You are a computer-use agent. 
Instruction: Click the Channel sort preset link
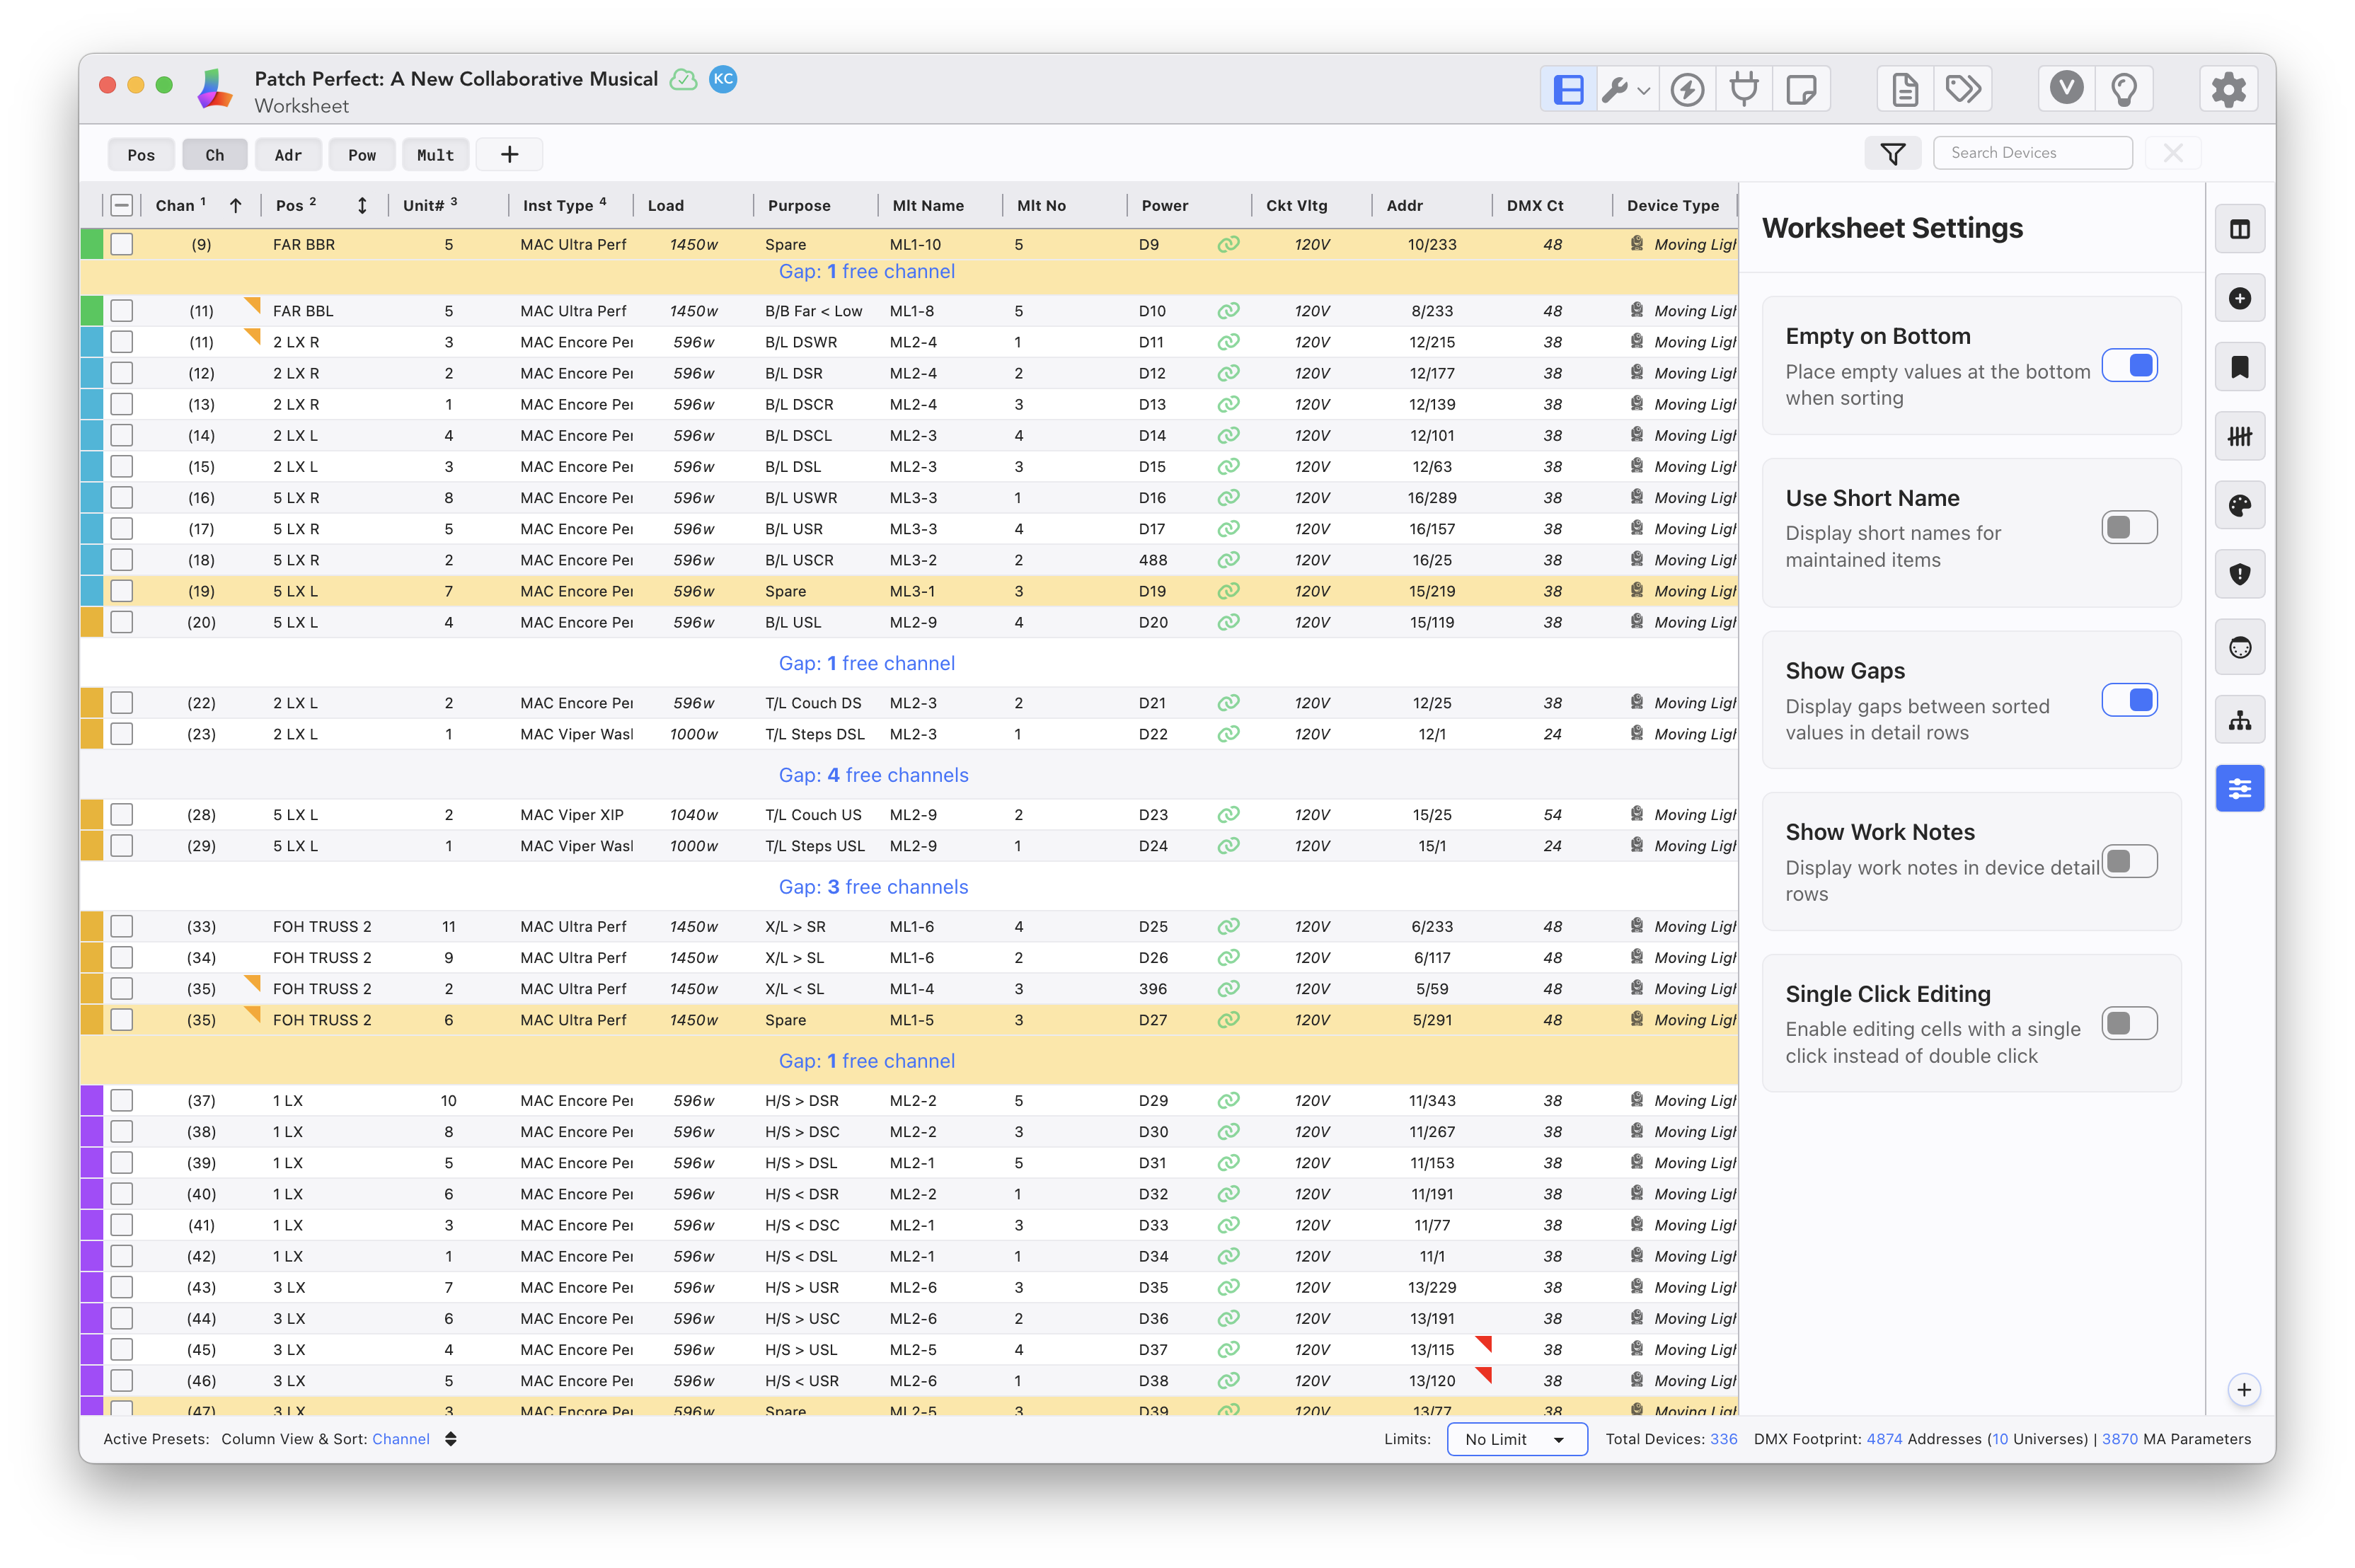click(401, 1439)
